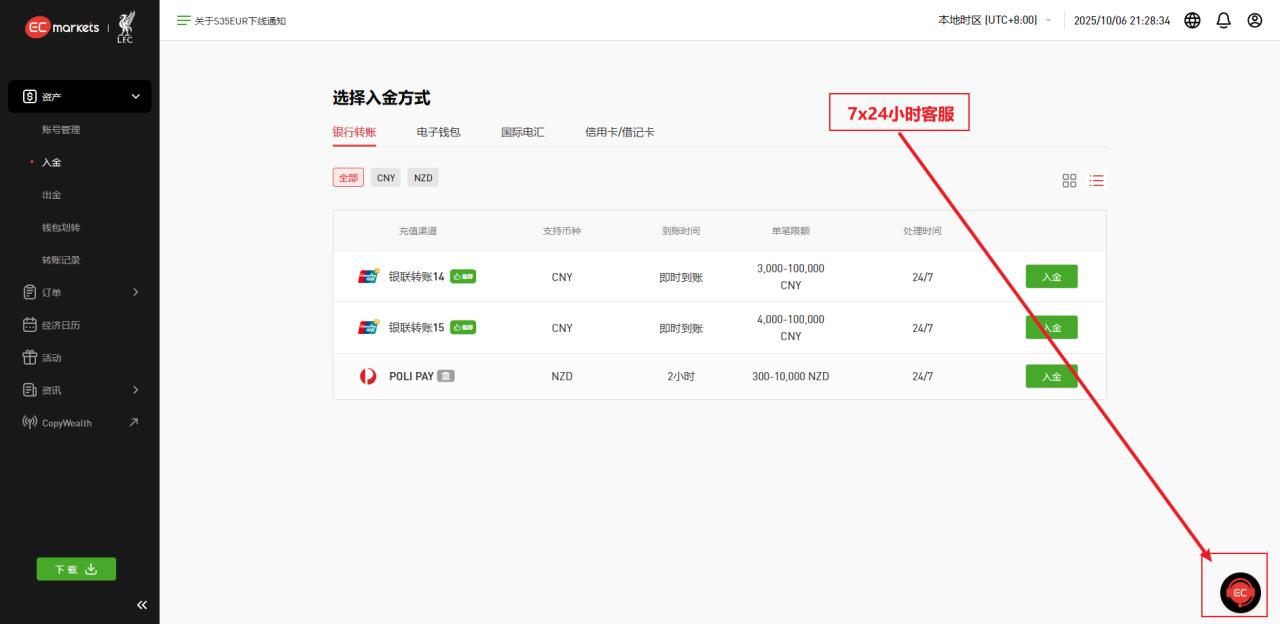This screenshot has width=1280, height=624.
Task: Open the language globe icon
Action: click(1191, 20)
